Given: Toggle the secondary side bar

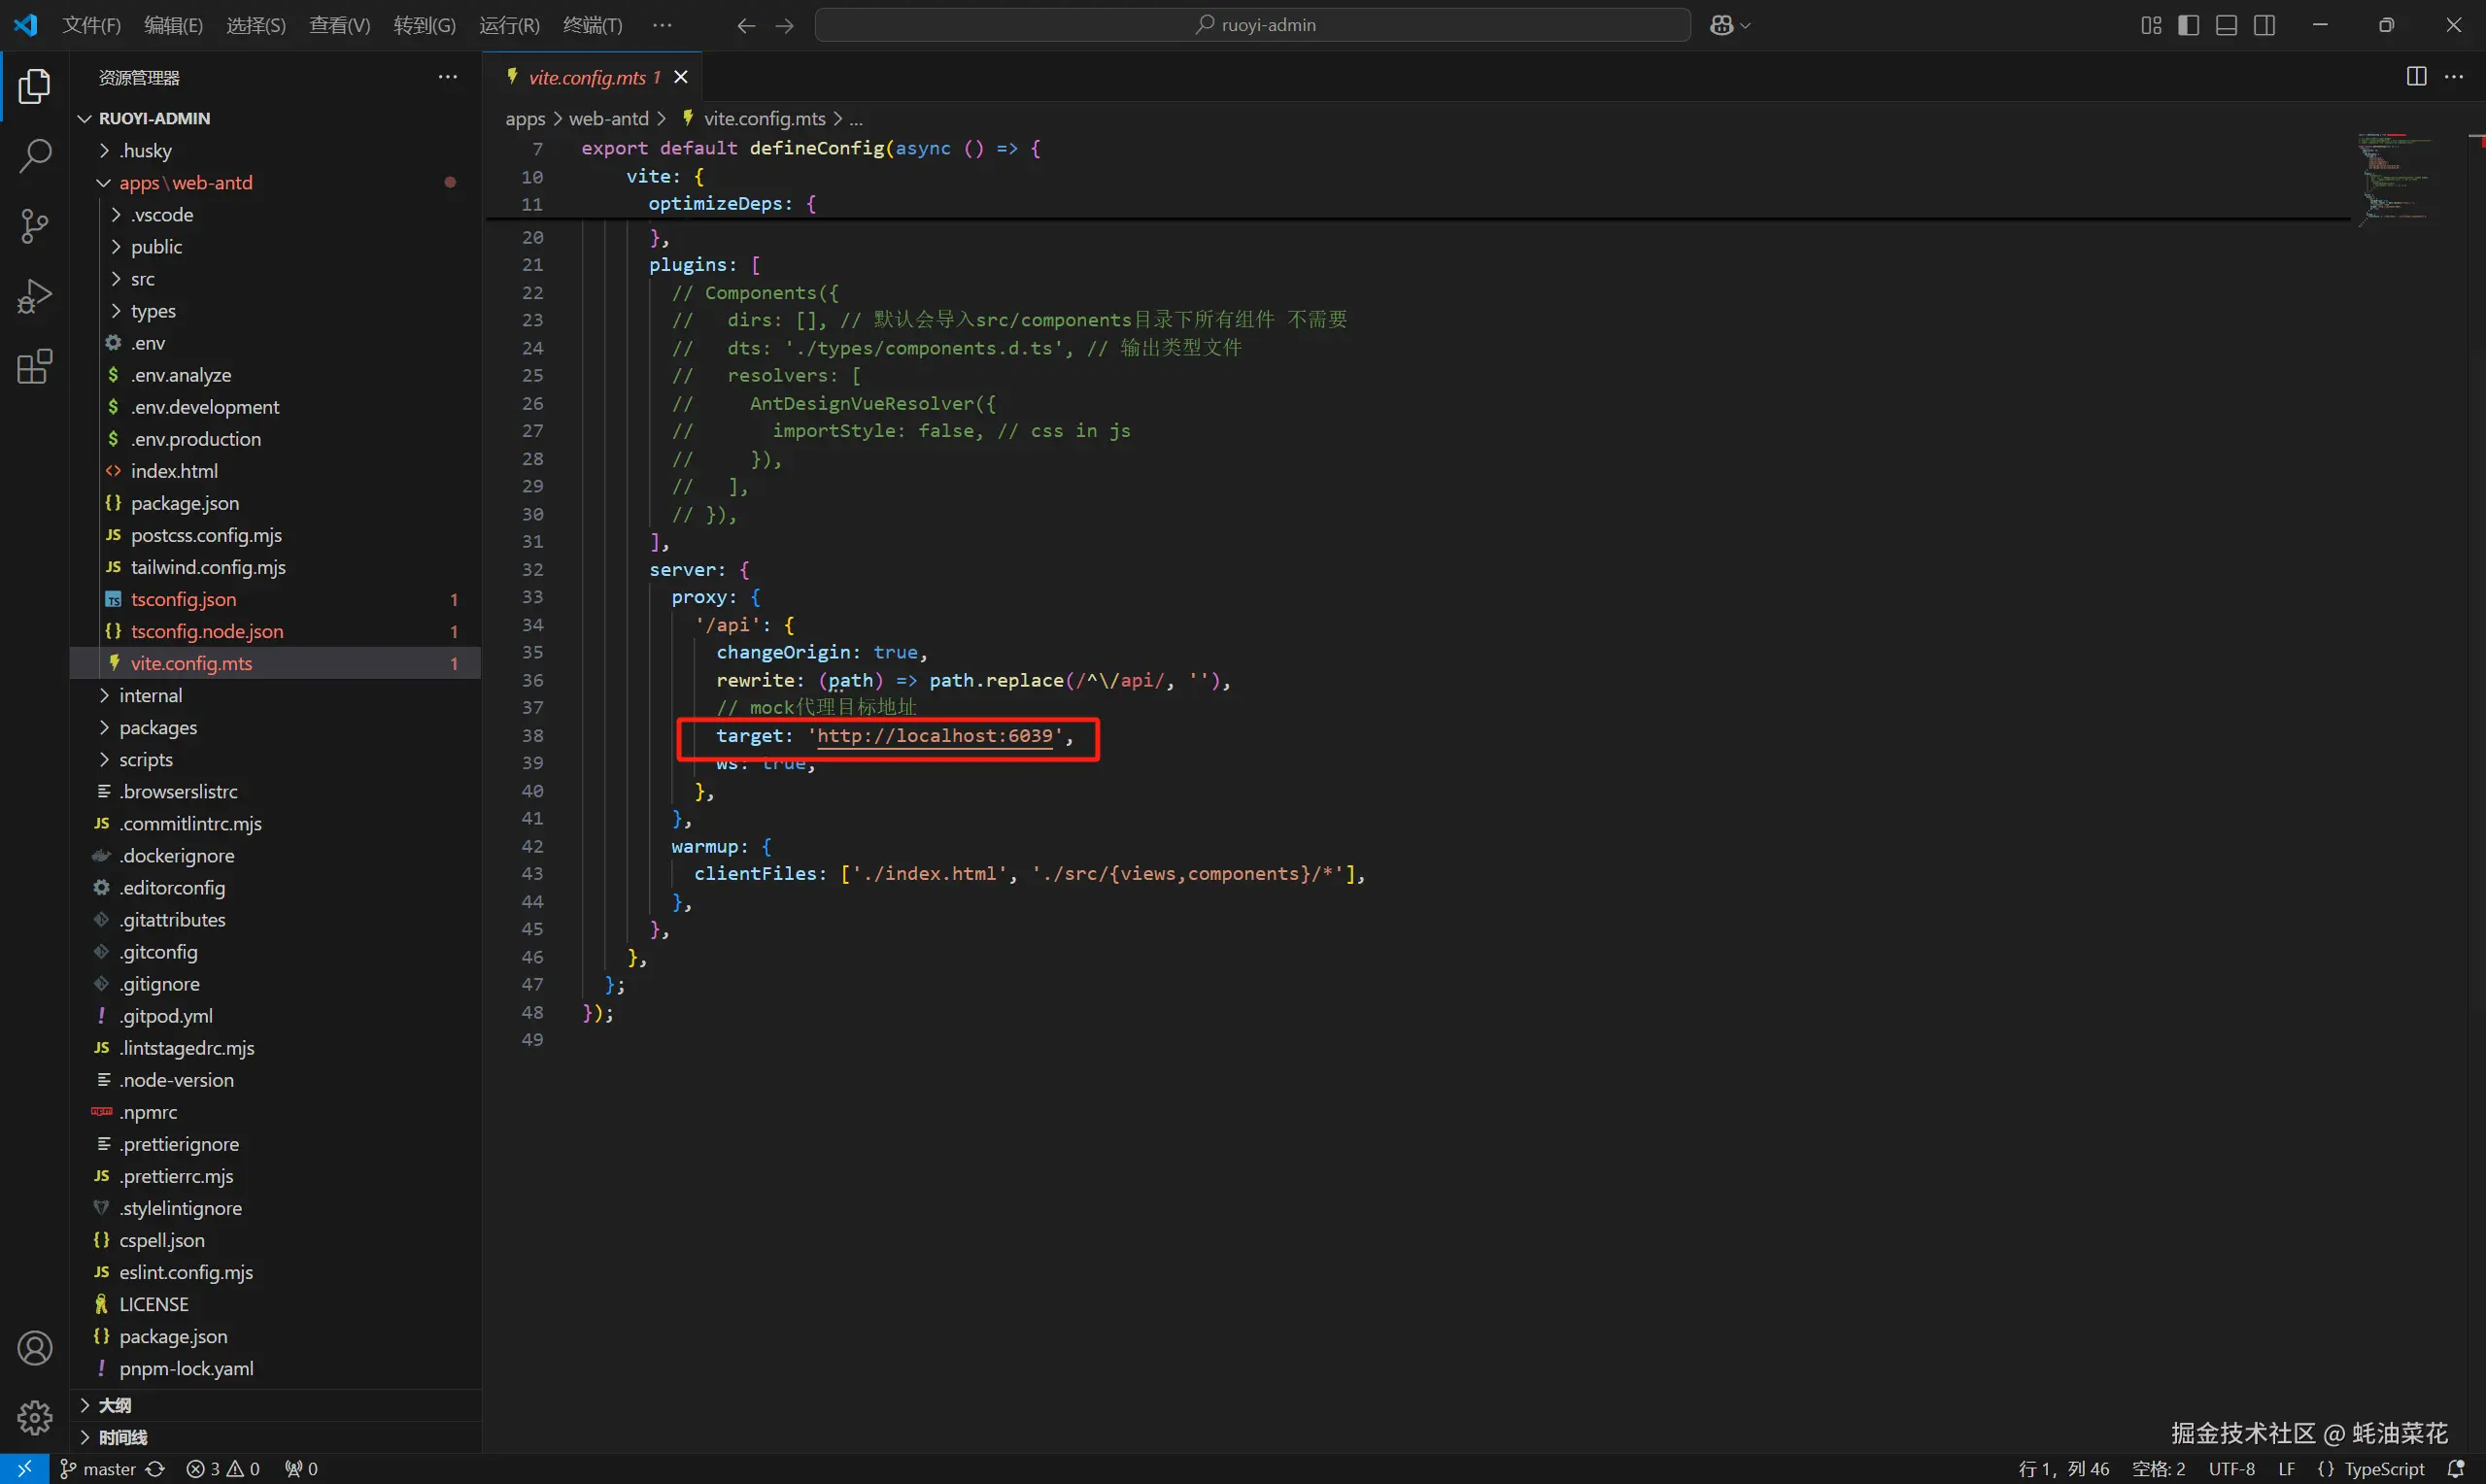Looking at the screenshot, I should click(2264, 25).
